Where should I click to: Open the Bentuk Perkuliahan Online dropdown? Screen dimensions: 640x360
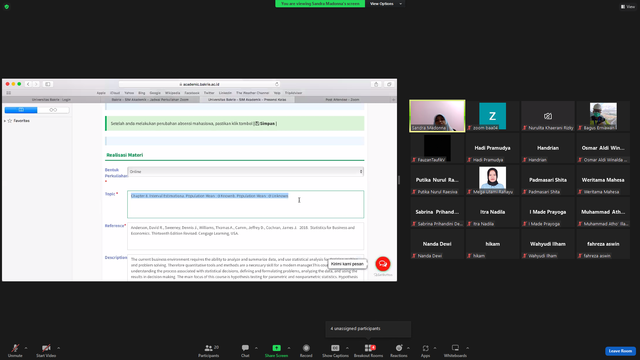point(245,171)
